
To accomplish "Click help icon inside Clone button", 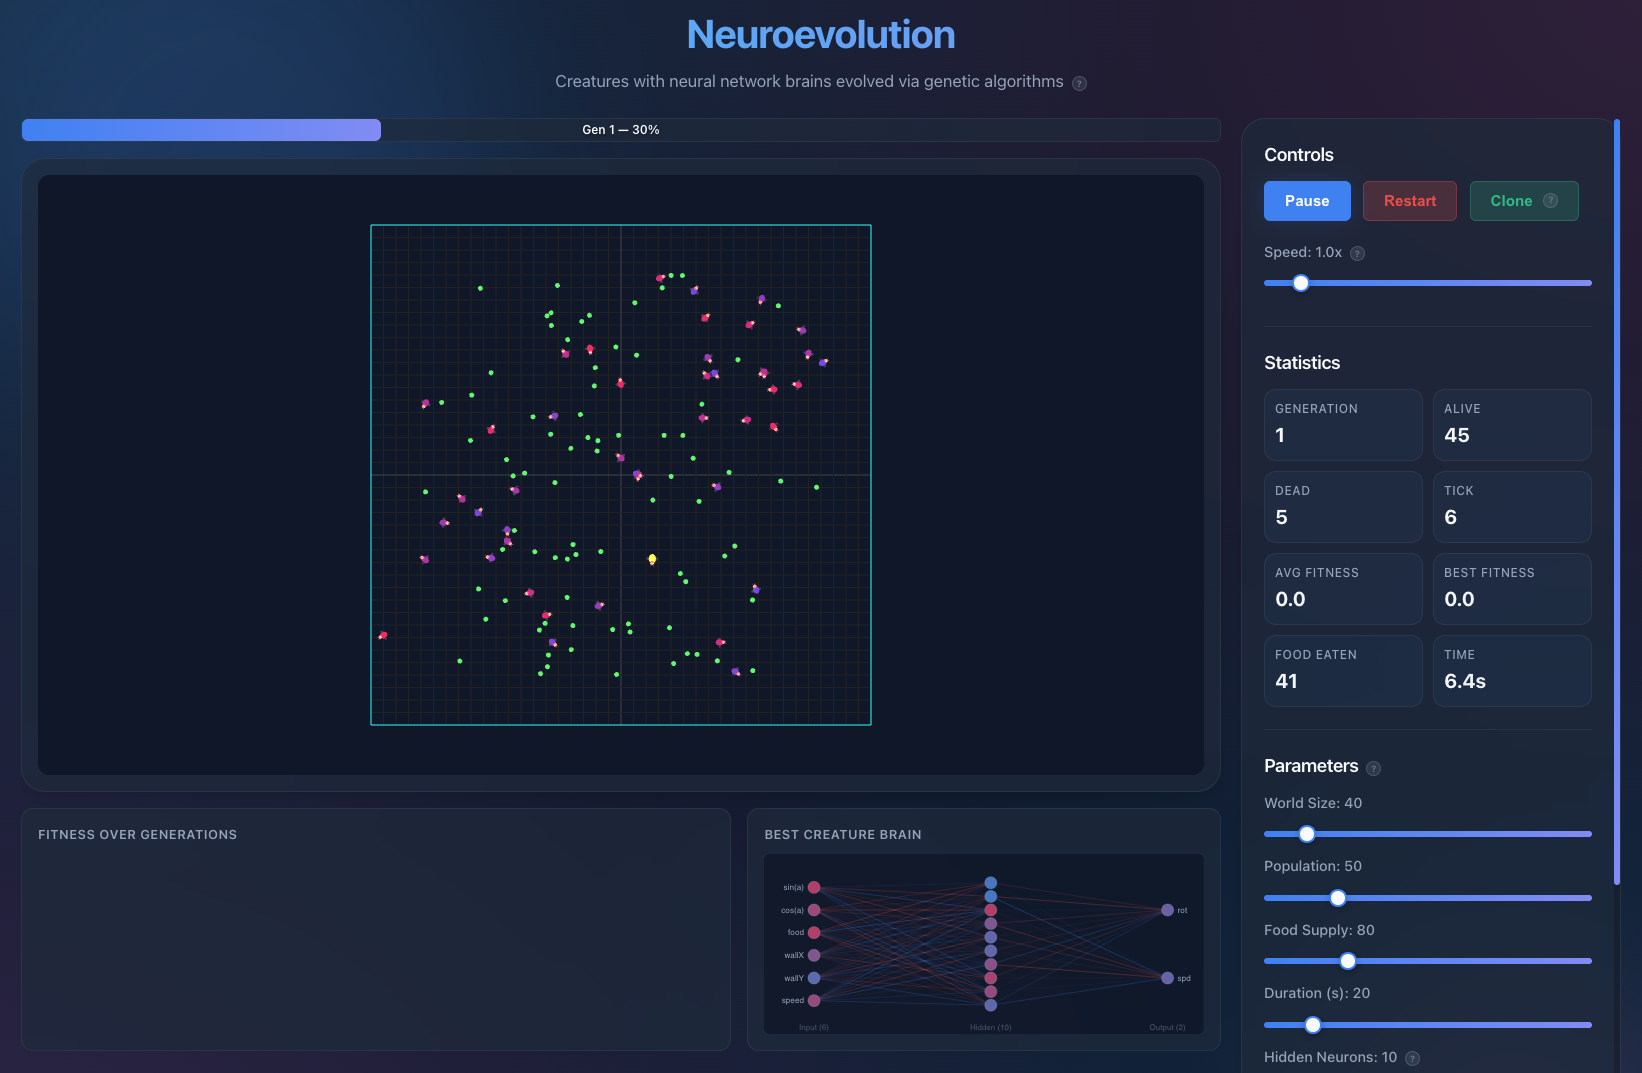I will [x=1550, y=201].
